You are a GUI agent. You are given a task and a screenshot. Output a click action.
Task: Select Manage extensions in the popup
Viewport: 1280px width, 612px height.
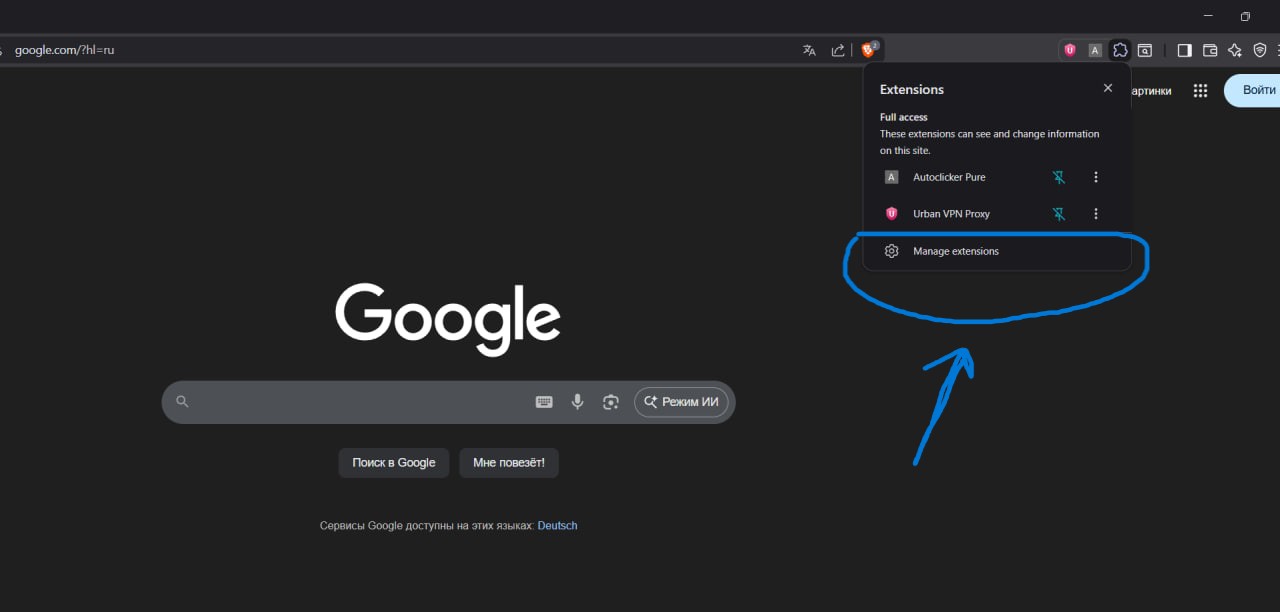click(955, 251)
